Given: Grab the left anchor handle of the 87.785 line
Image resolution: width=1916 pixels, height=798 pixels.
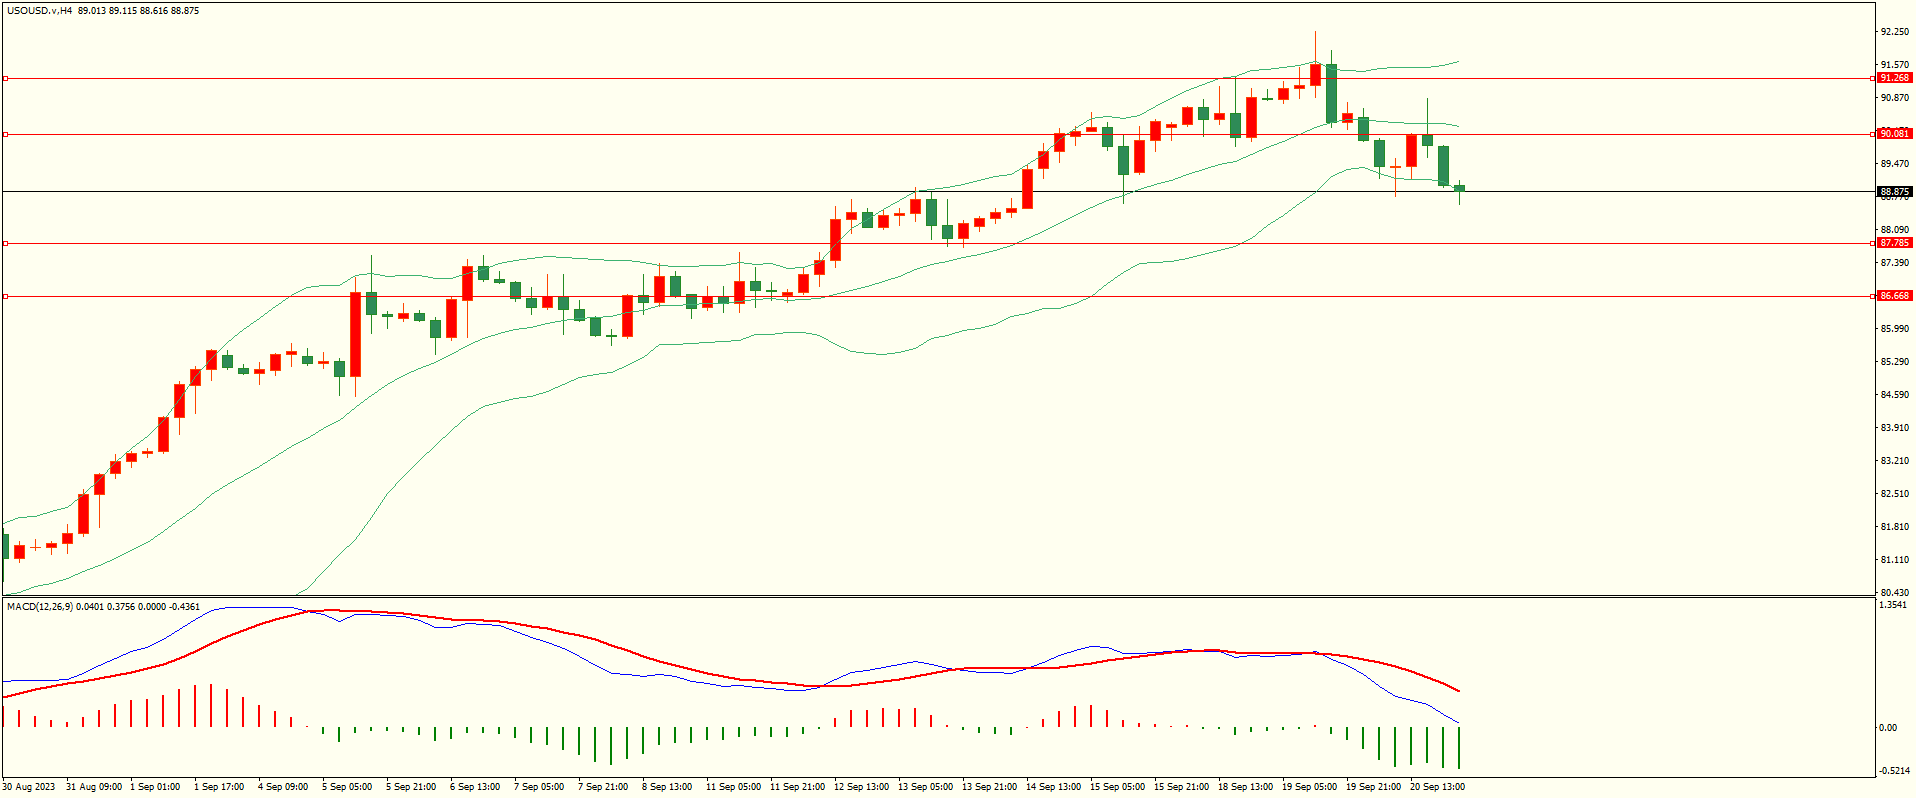Looking at the screenshot, I should pos(5,243).
